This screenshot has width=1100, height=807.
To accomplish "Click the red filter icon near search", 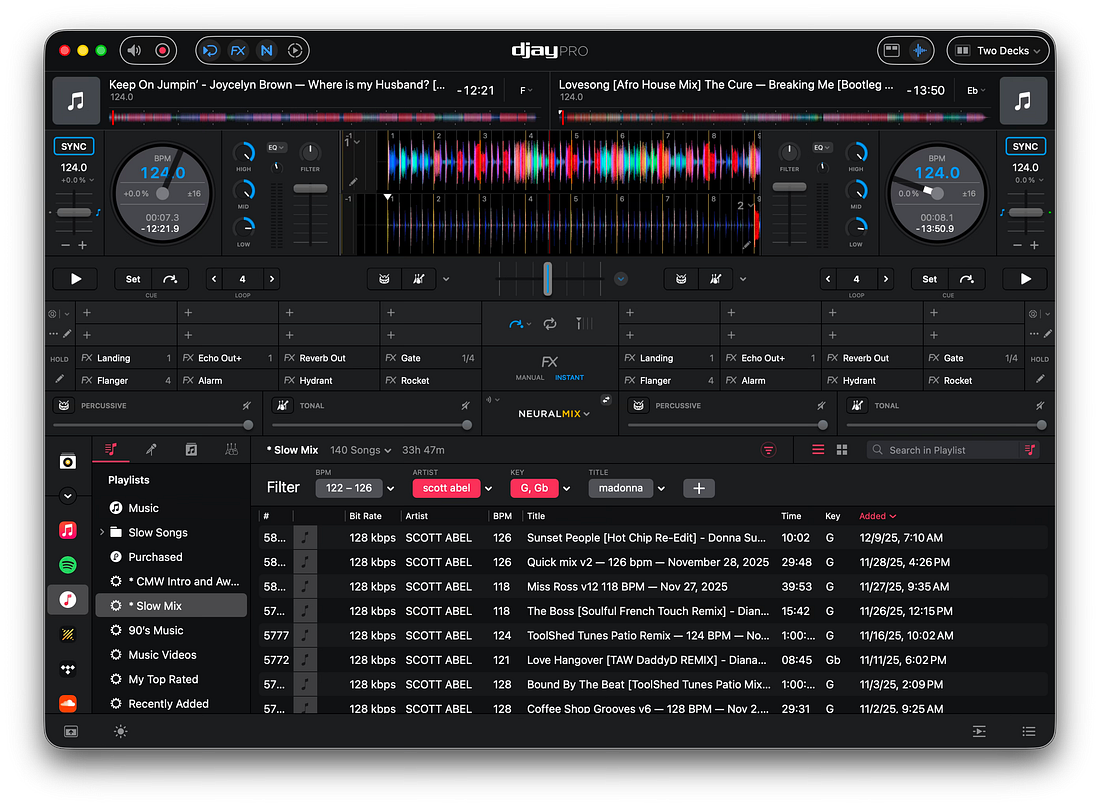I will tap(769, 450).
